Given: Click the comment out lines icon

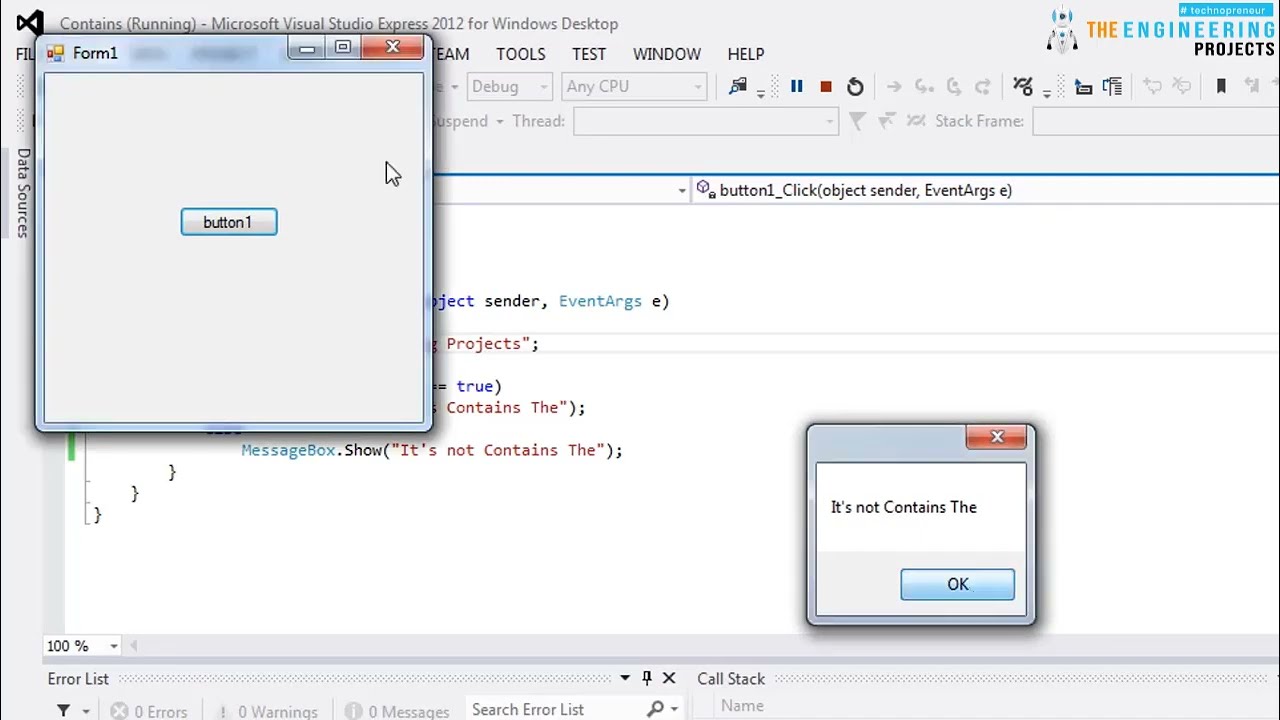Looking at the screenshot, I should click(1152, 87).
